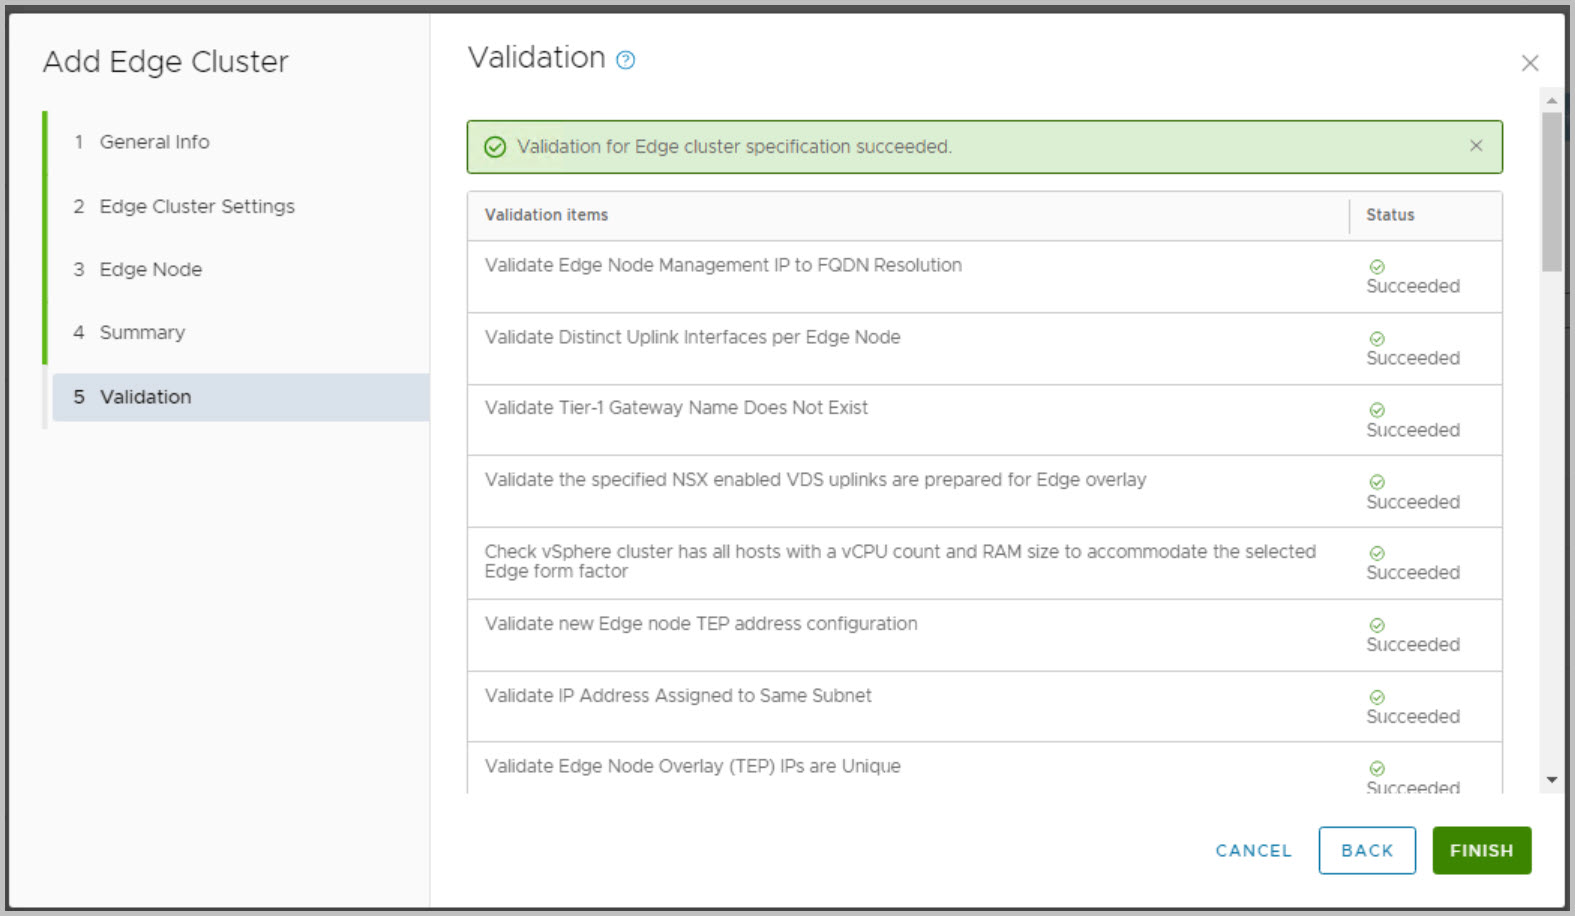Select the Summary step
The image size is (1575, 916).
click(142, 332)
